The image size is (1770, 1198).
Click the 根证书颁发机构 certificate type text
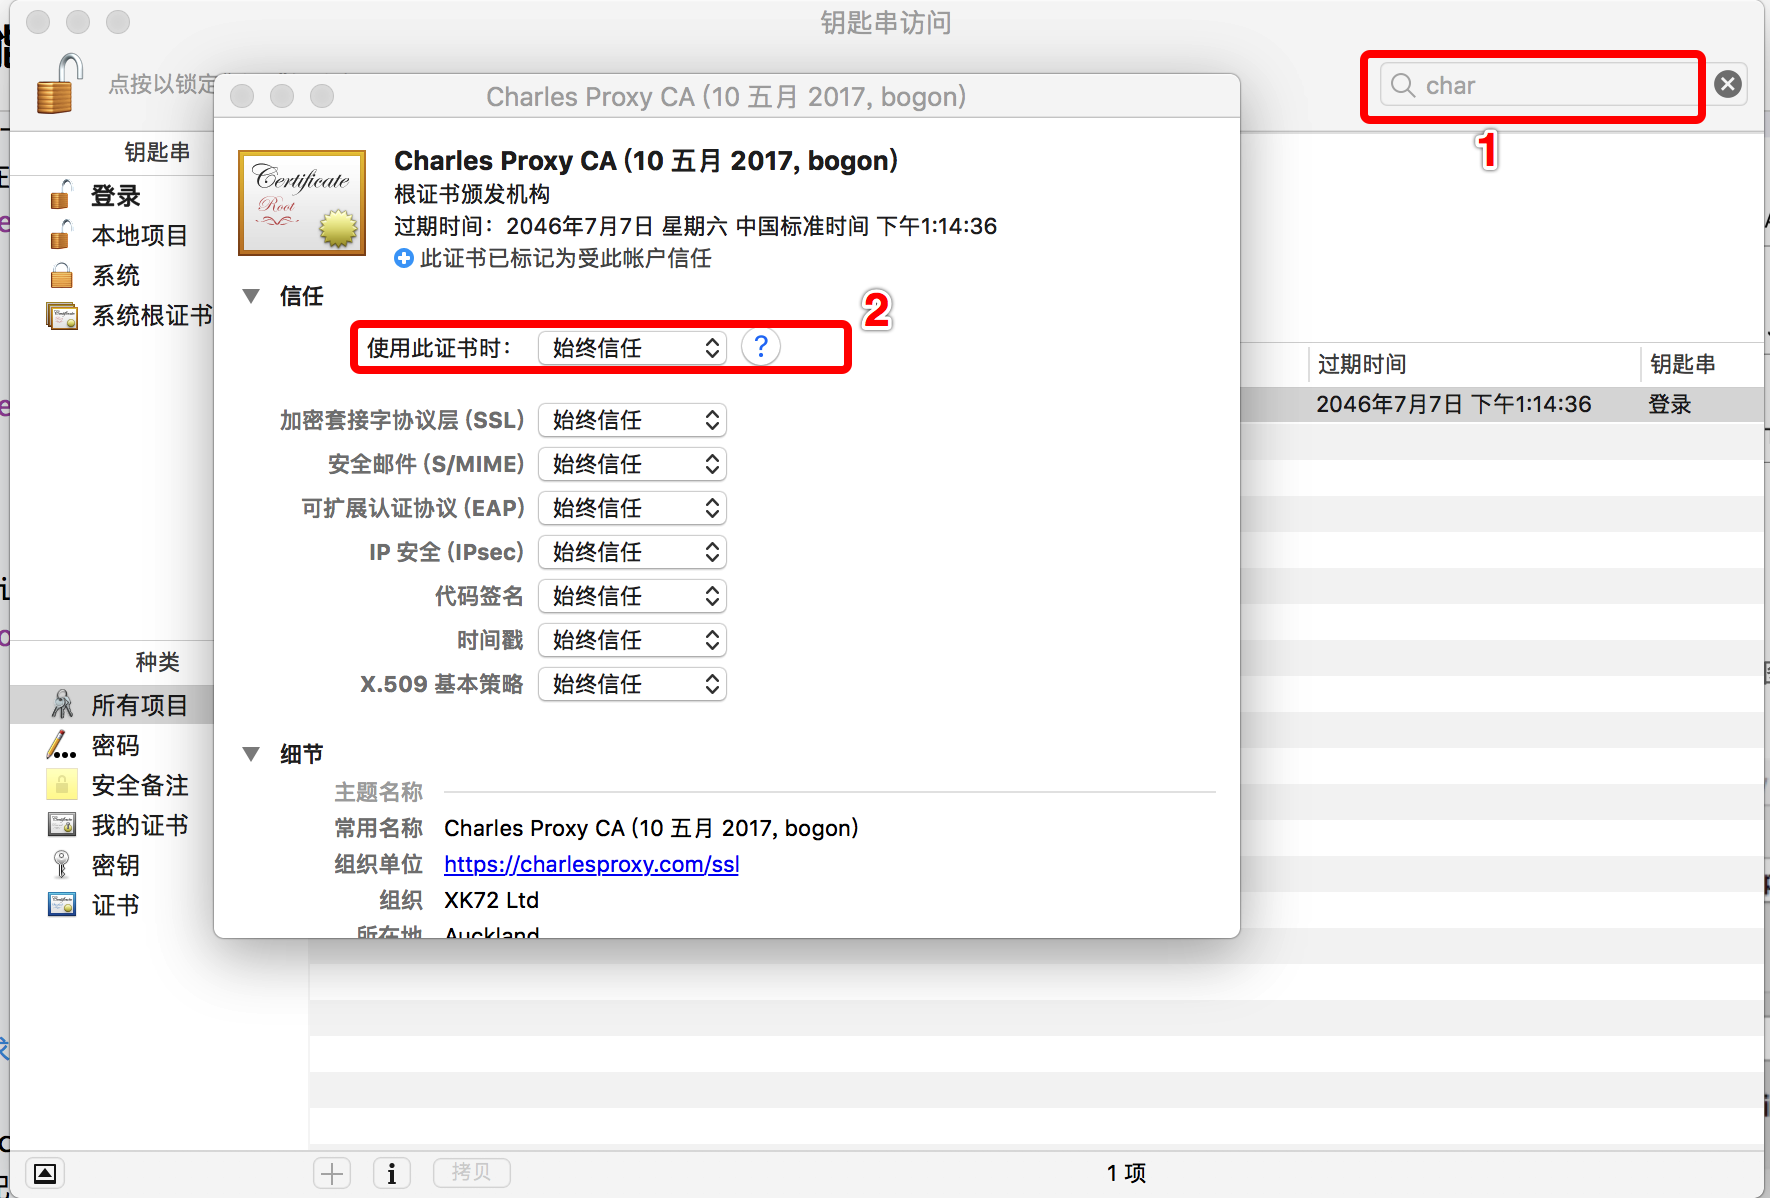(x=472, y=194)
